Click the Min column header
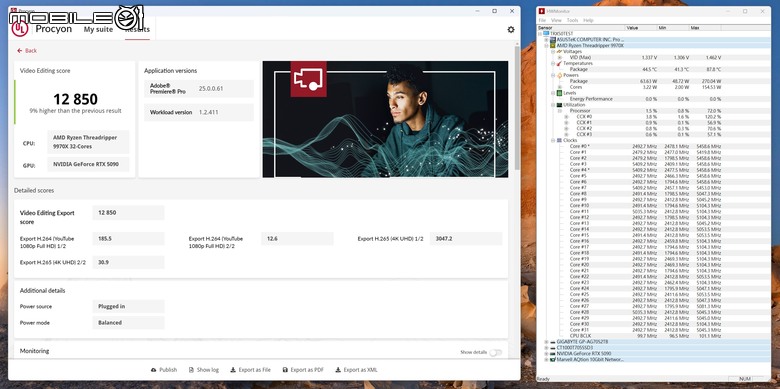 pos(673,27)
